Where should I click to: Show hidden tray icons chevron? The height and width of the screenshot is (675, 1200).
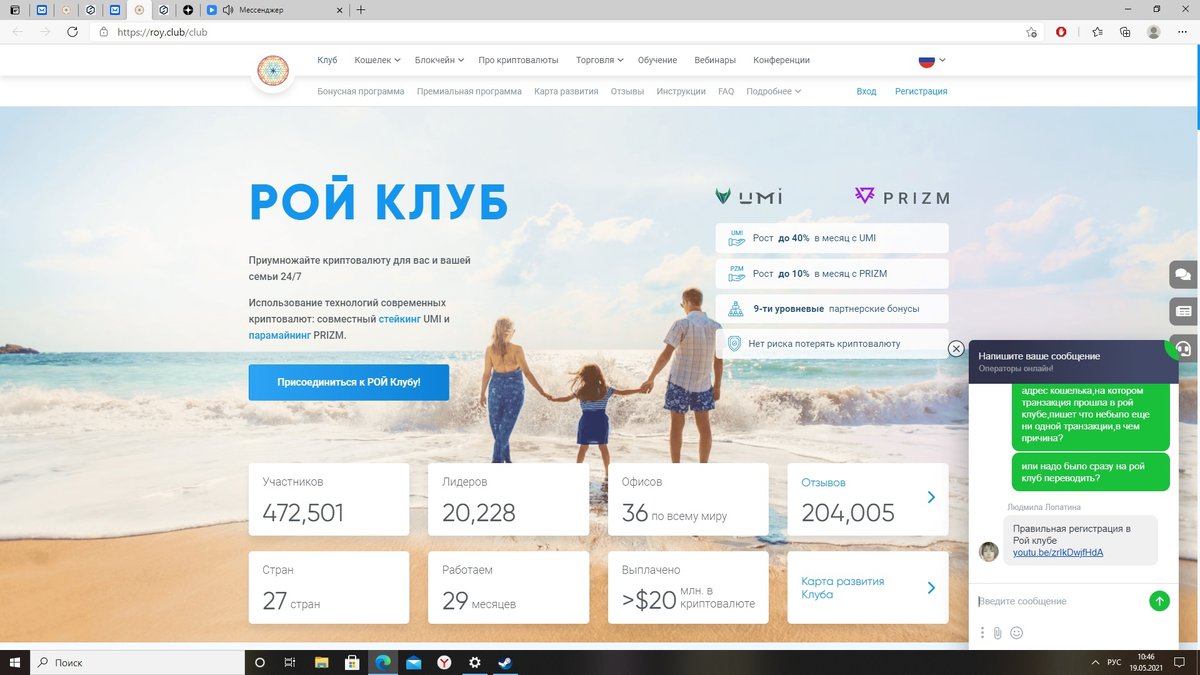pyautogui.click(x=1096, y=662)
